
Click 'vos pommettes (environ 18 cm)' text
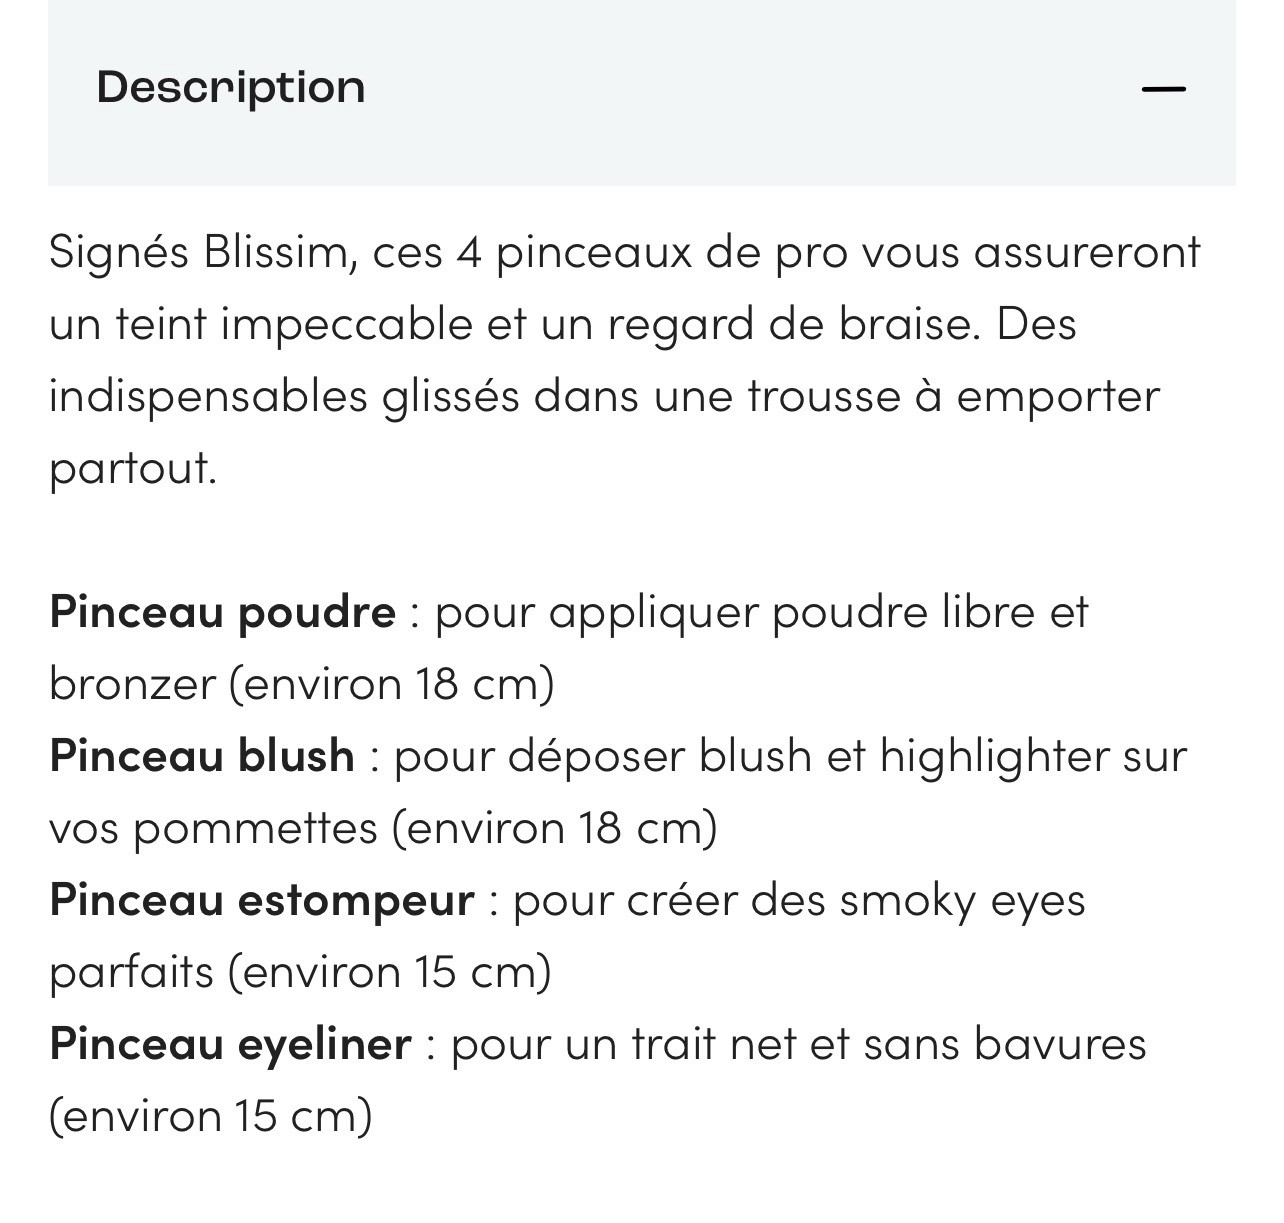pos(383,828)
